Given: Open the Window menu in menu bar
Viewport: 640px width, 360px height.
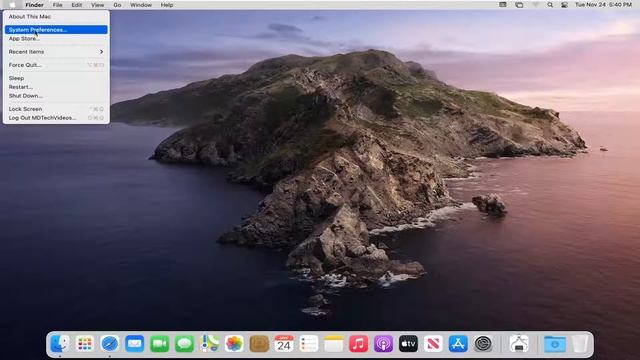Looking at the screenshot, I should pyautogui.click(x=141, y=5).
